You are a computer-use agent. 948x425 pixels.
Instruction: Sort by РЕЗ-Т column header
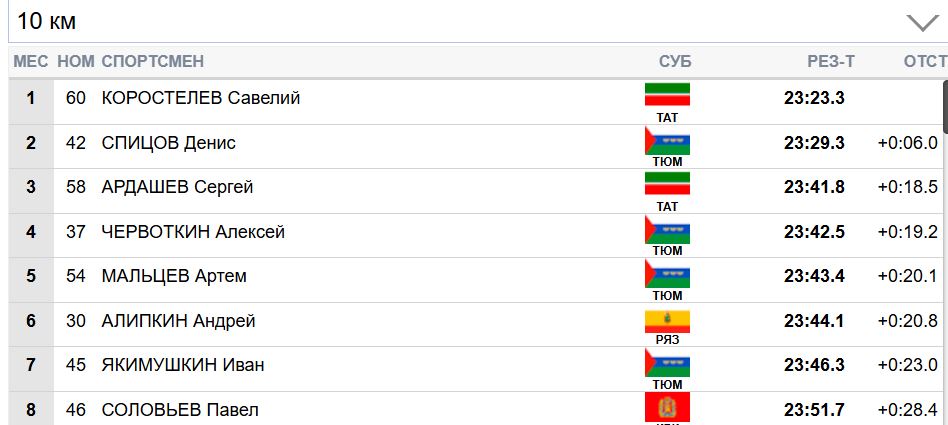tap(831, 61)
